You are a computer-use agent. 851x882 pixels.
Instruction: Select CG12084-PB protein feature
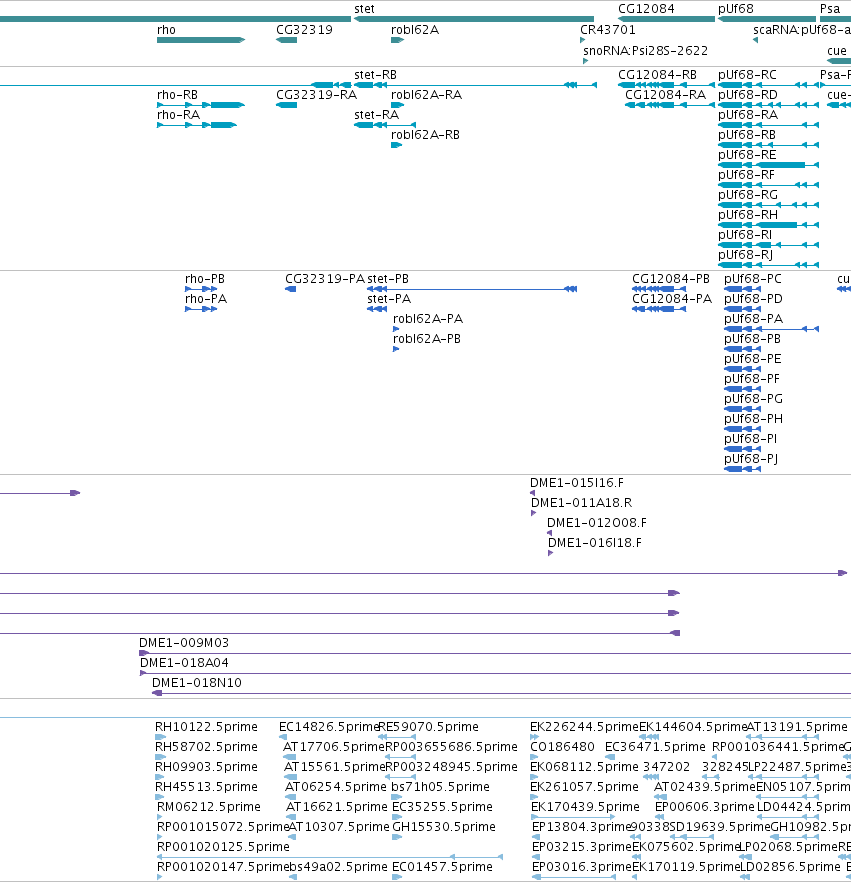point(659,289)
